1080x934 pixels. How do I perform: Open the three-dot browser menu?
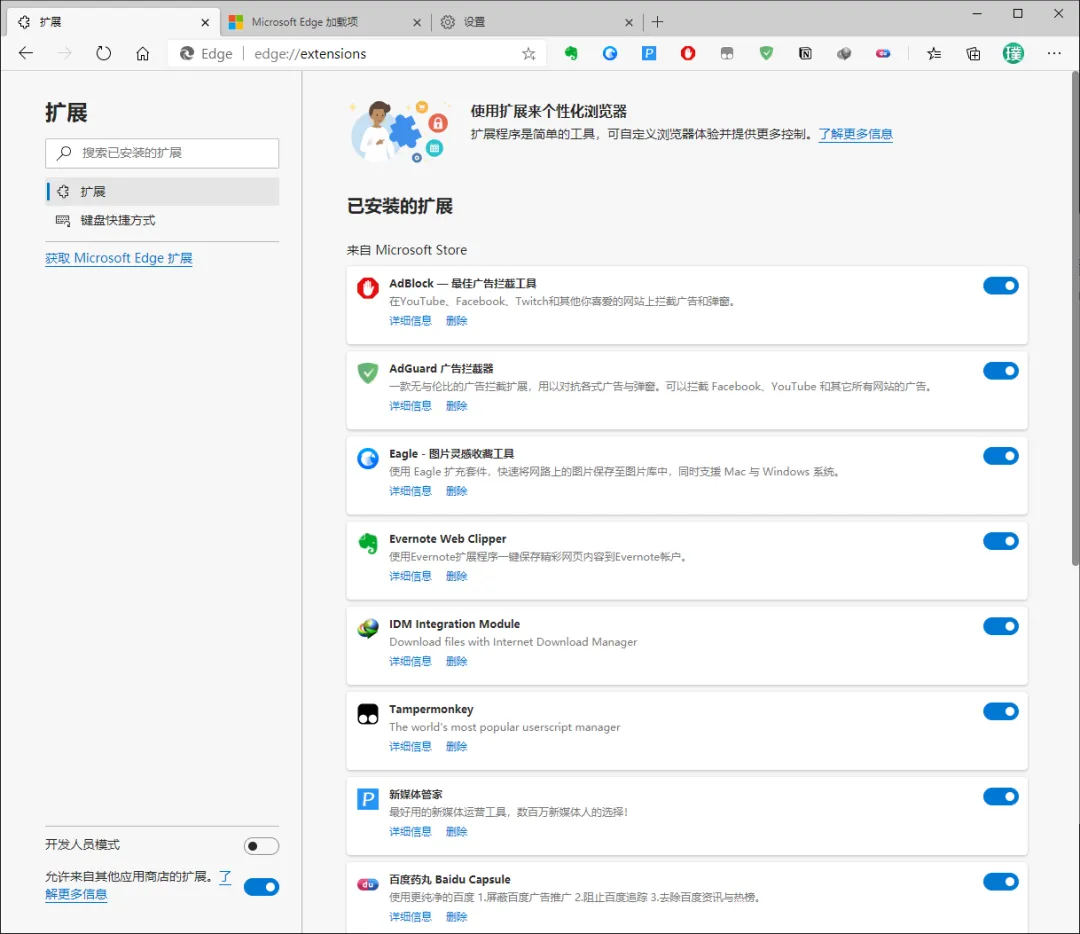pyautogui.click(x=1054, y=53)
